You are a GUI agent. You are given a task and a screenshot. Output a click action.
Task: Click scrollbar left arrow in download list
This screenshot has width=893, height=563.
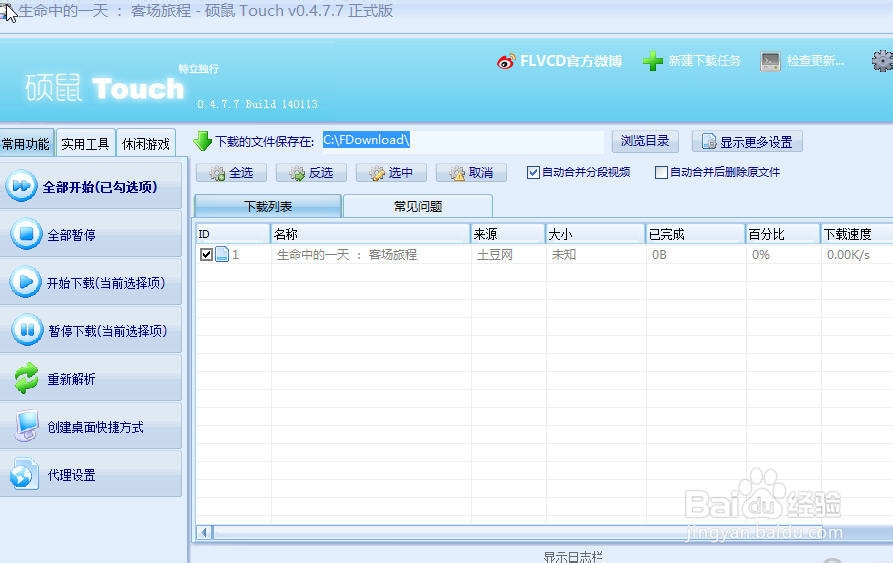coord(204,532)
